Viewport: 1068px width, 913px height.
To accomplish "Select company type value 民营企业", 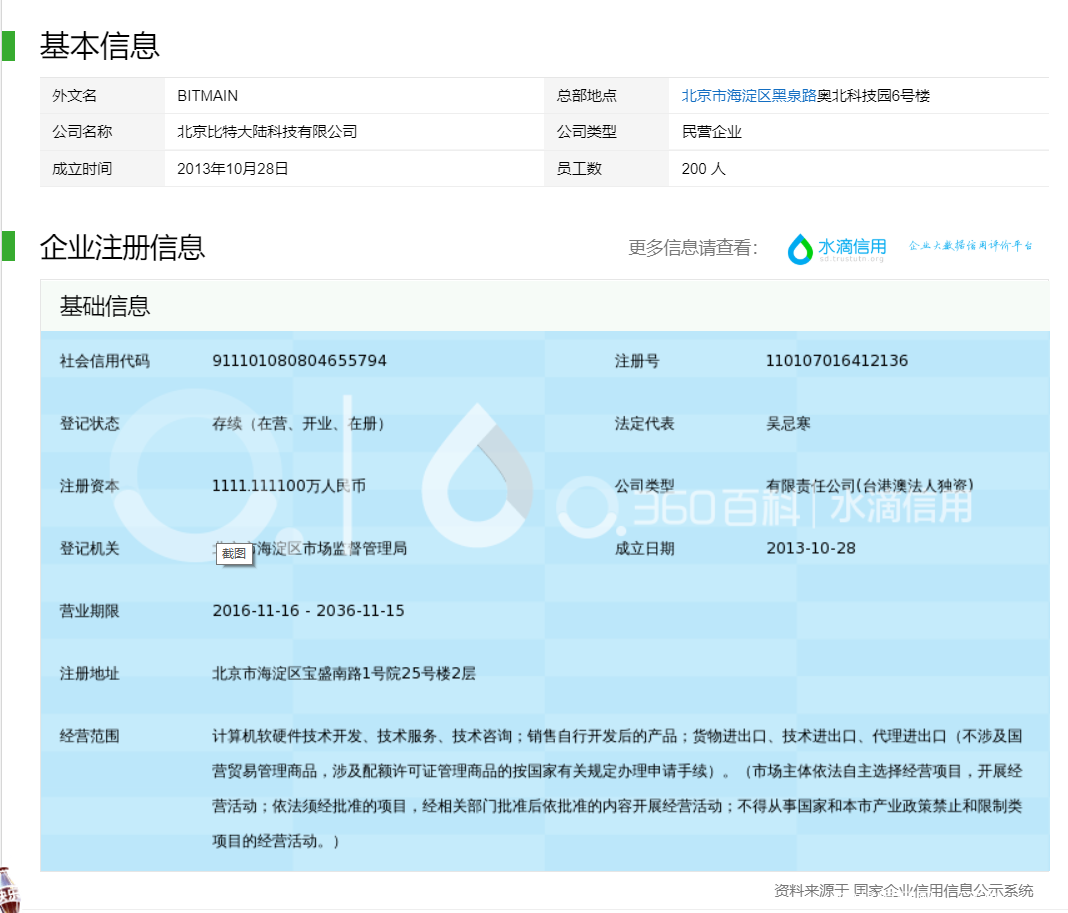I will coord(712,132).
